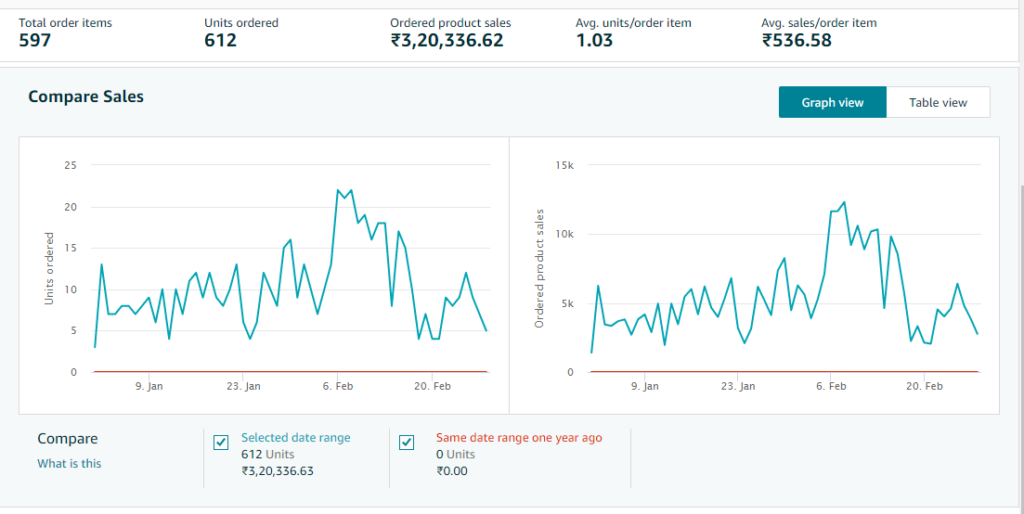Toggle Same date range one year ago checkbox
This screenshot has width=1024, height=514.
(407, 442)
